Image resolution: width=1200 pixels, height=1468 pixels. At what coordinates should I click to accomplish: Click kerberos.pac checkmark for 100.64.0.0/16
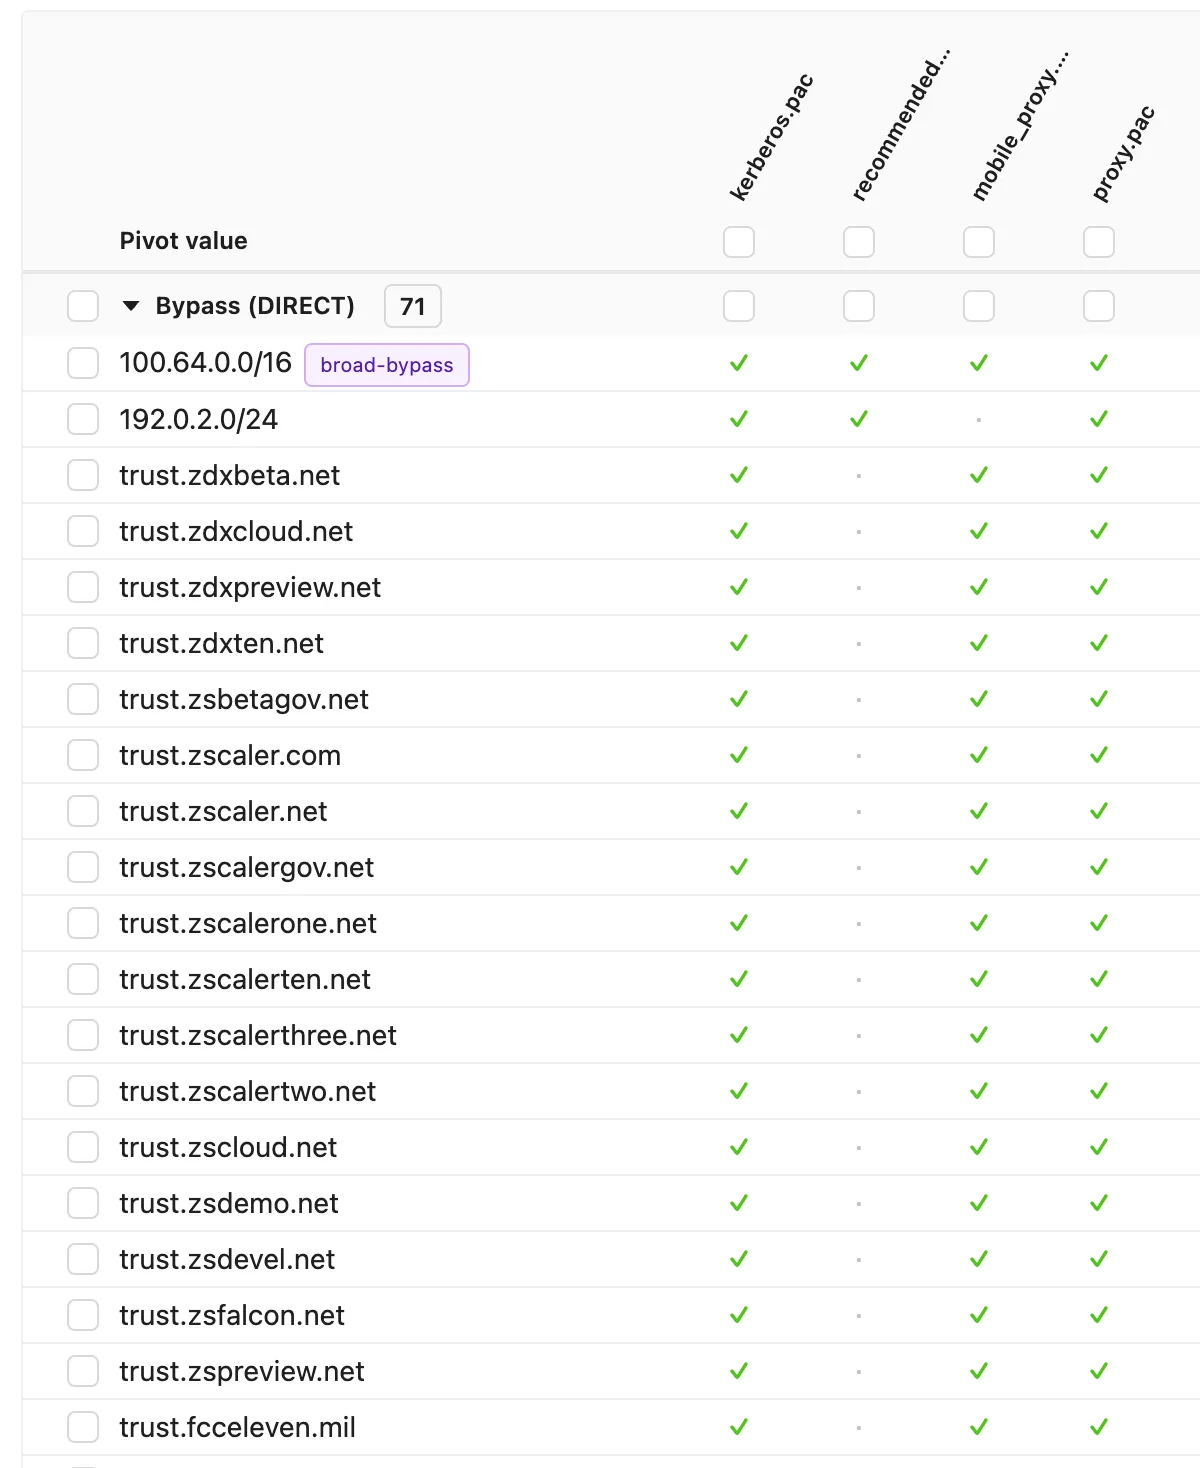tap(739, 363)
